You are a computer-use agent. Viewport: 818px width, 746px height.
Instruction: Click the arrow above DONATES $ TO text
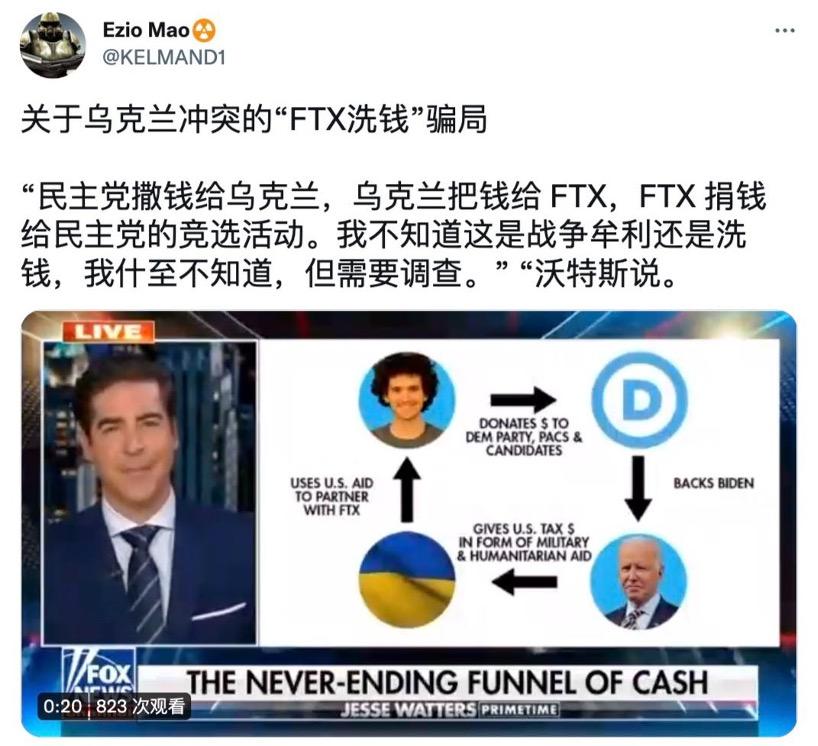(x=523, y=400)
